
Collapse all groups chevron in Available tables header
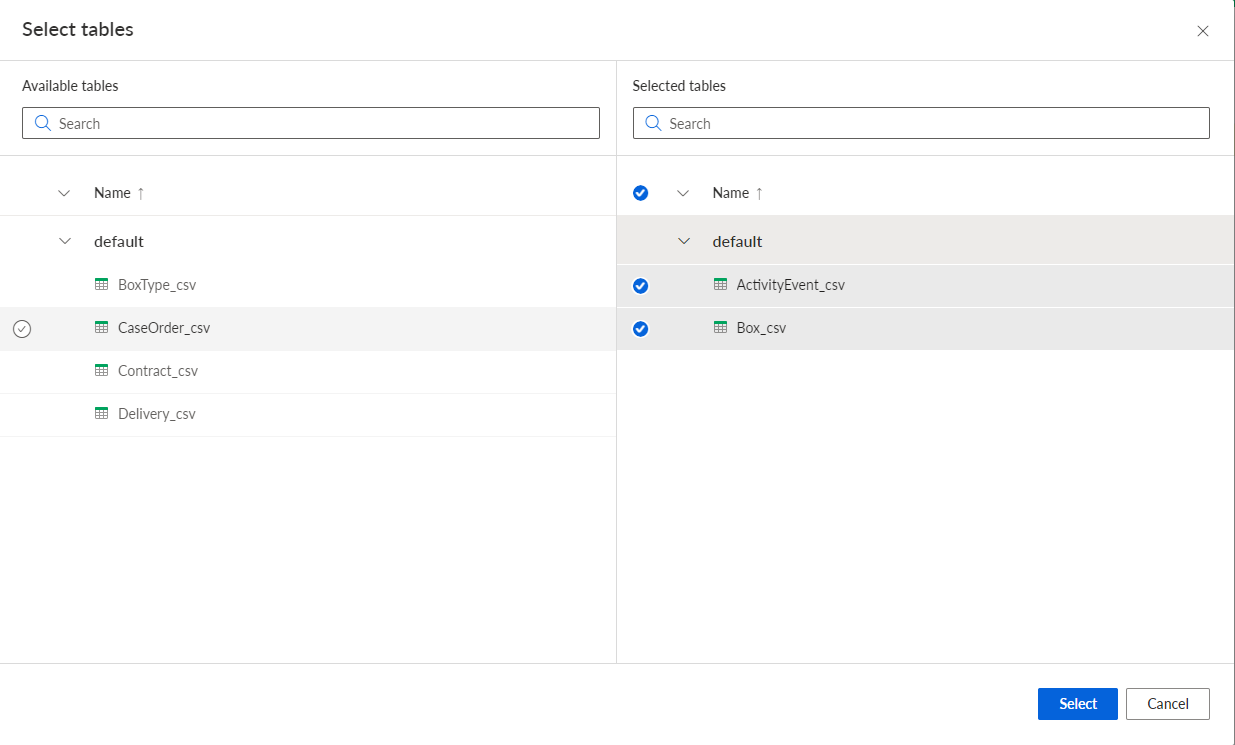coord(65,193)
